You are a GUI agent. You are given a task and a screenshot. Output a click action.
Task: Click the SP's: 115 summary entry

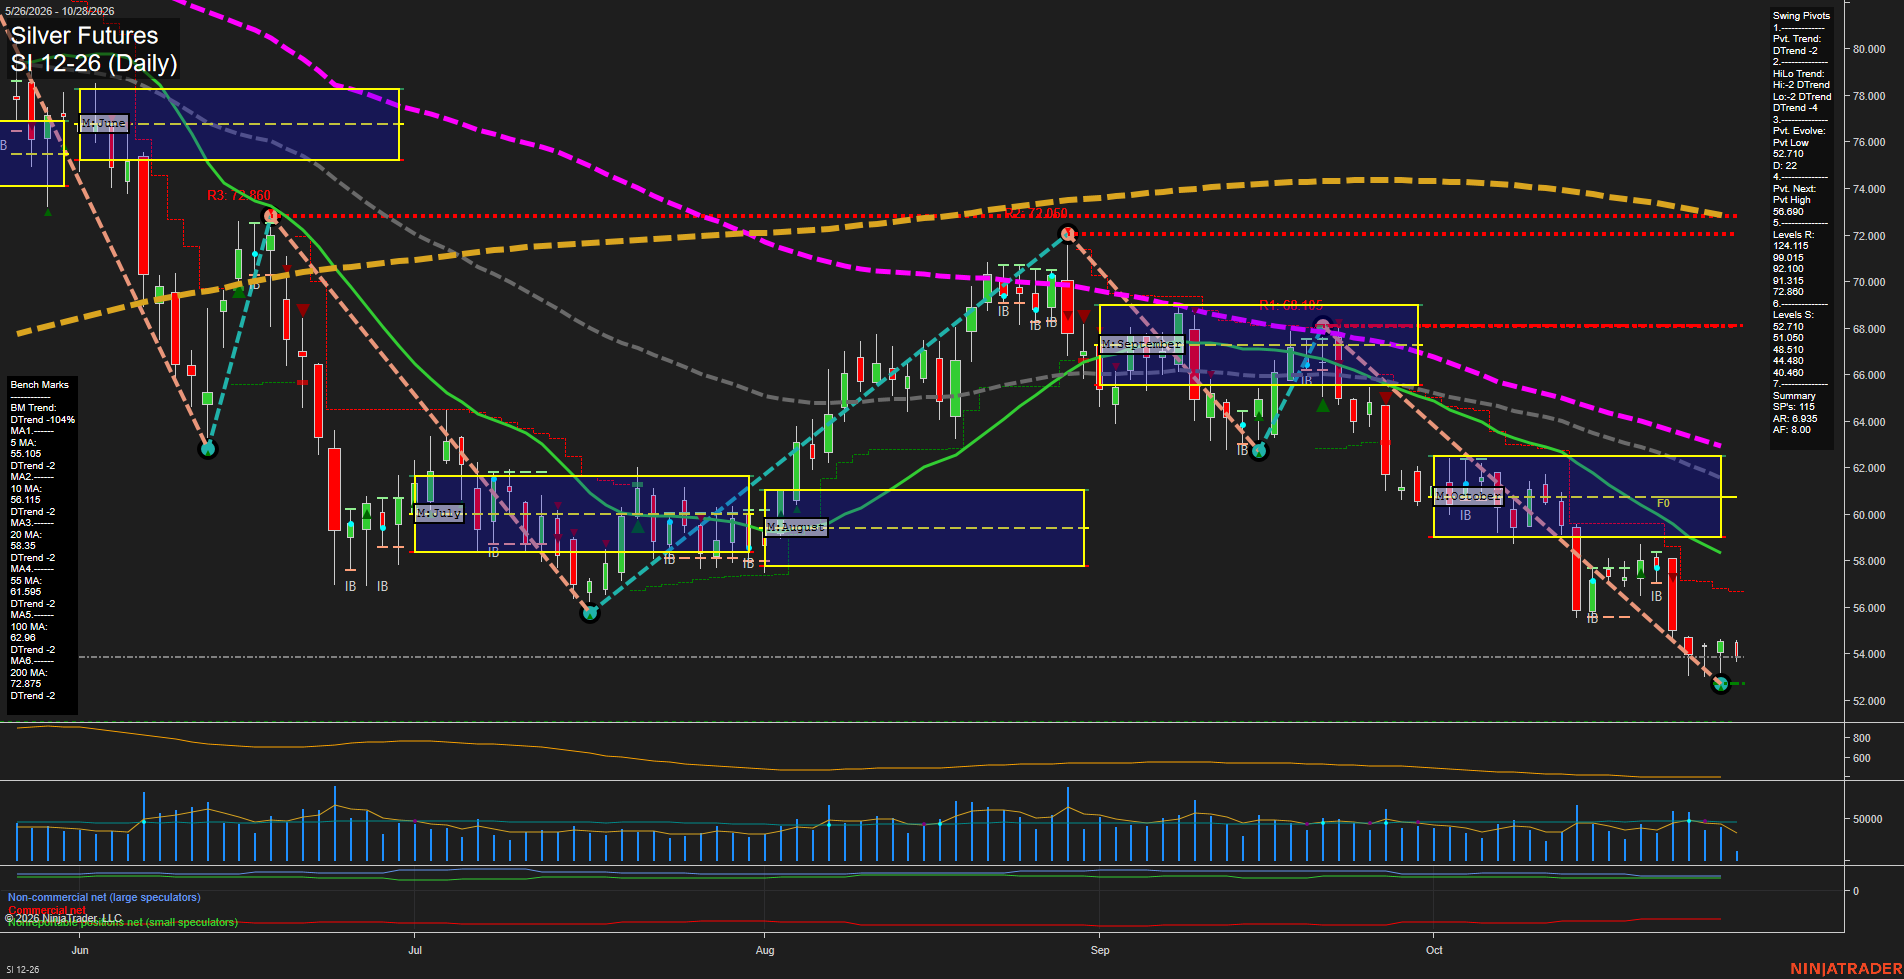(x=1793, y=407)
